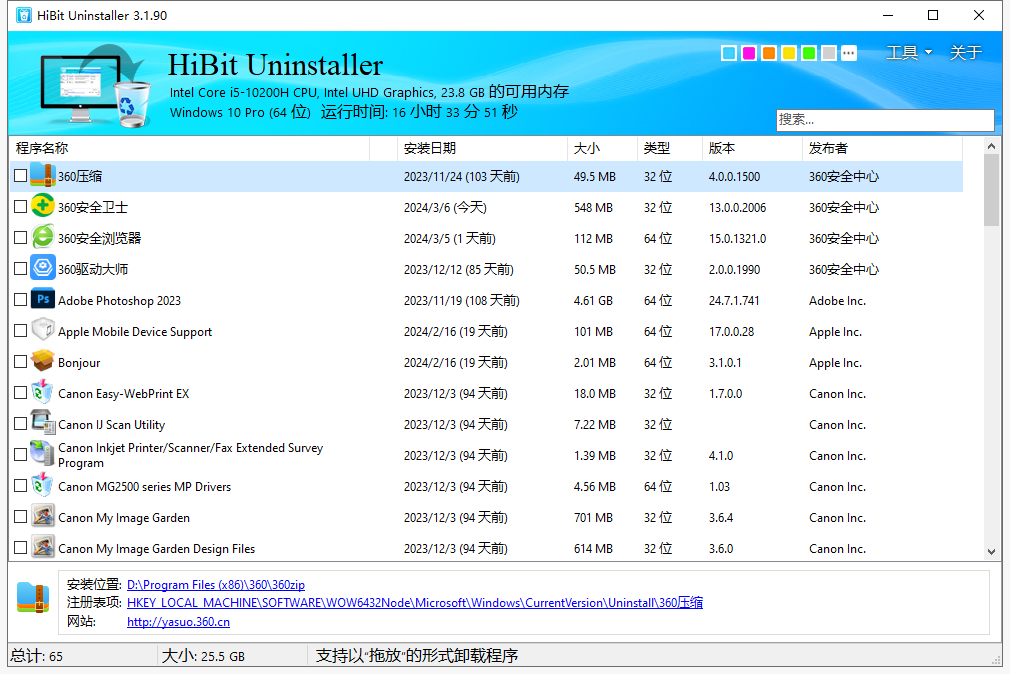
Task: Enable the Bonjour checkbox
Action: pyautogui.click(x=20, y=361)
